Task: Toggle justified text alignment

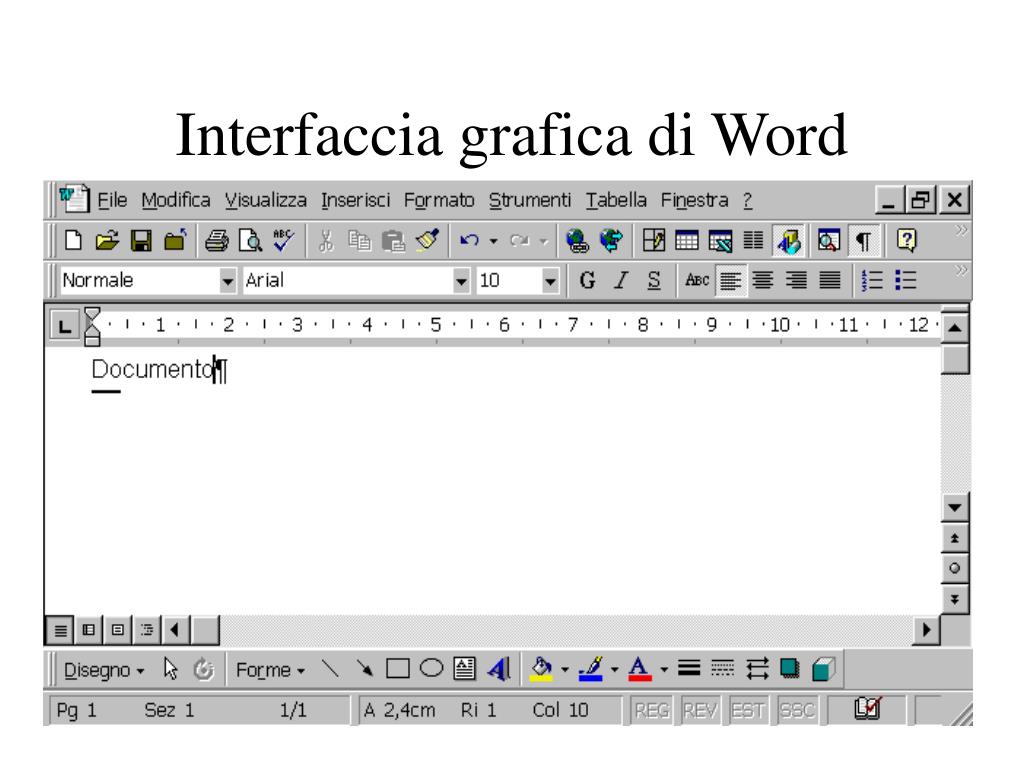Action: point(830,281)
